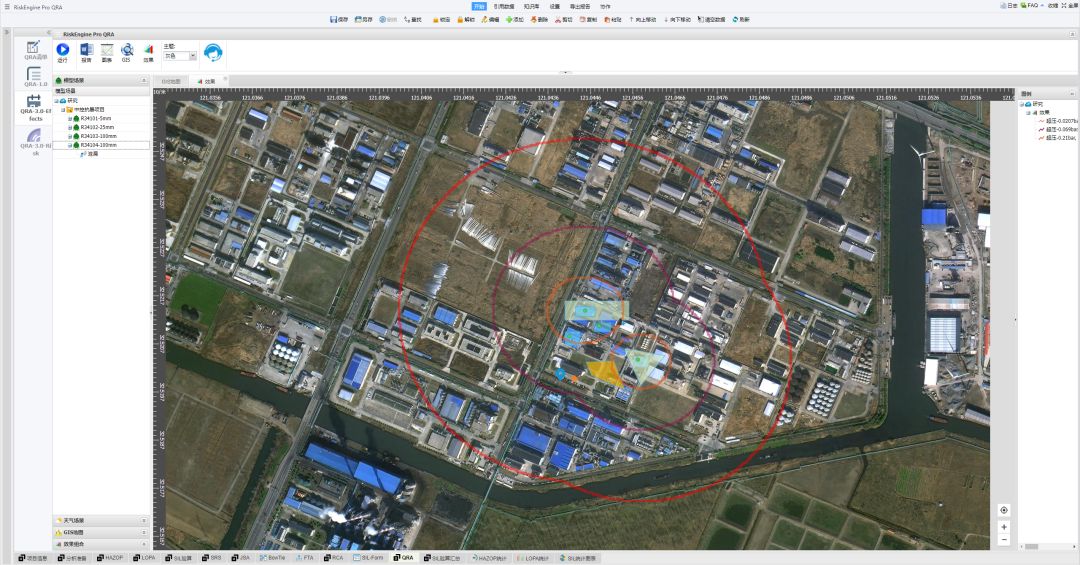Viewport: 1080px width, 565px height.
Task: Click the Save icon in top toolbar
Action: pos(339,19)
